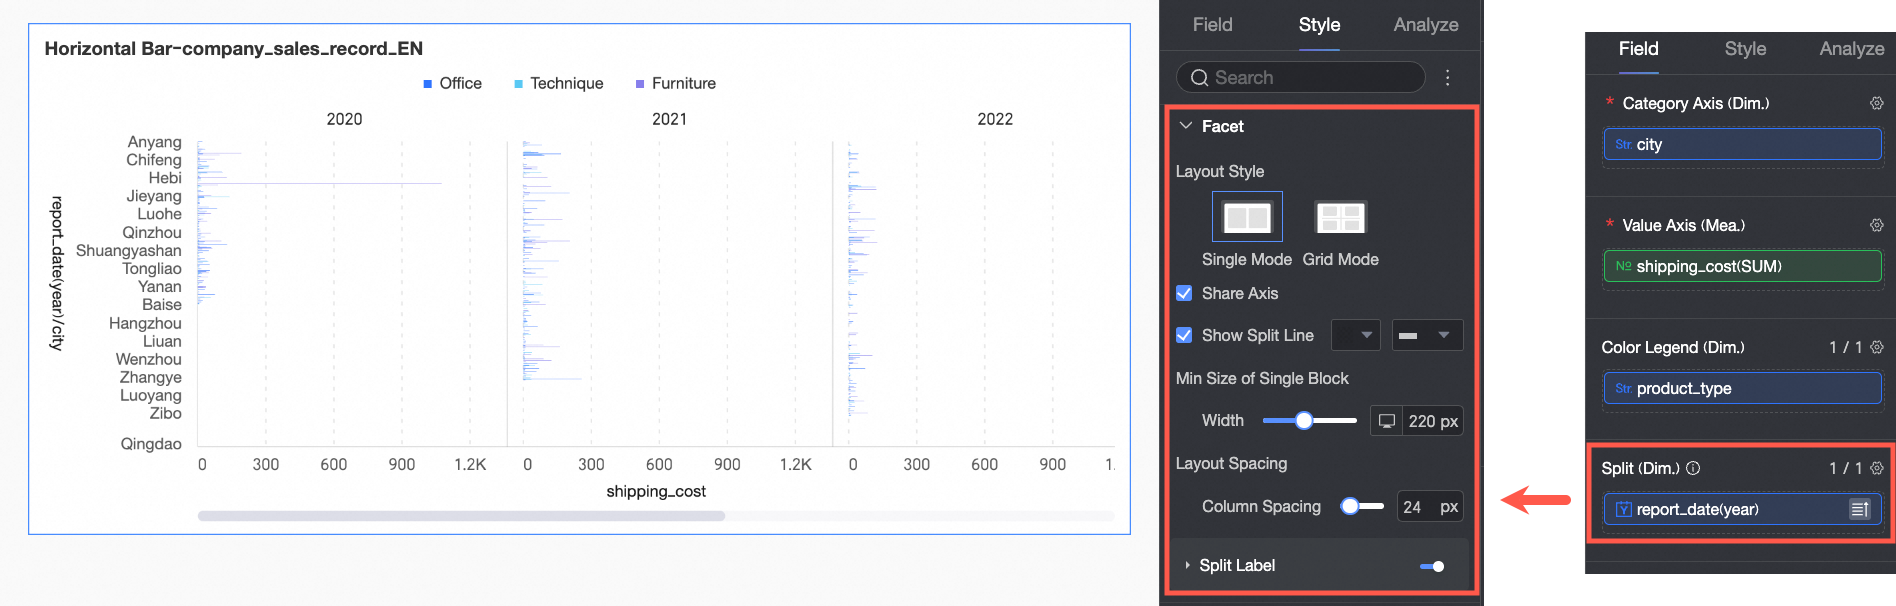Select Field tab in right panel
The image size is (1896, 606).
1638,49
